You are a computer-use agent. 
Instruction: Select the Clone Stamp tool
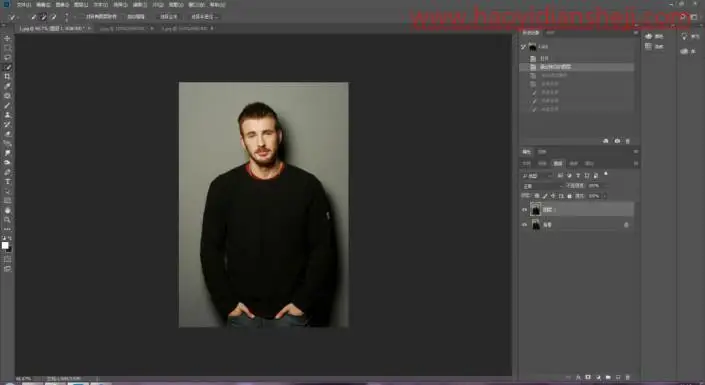click(7, 115)
